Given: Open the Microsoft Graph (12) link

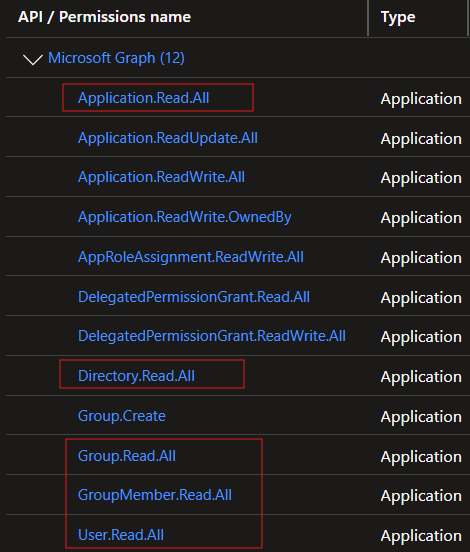Looking at the screenshot, I should (116, 58).
